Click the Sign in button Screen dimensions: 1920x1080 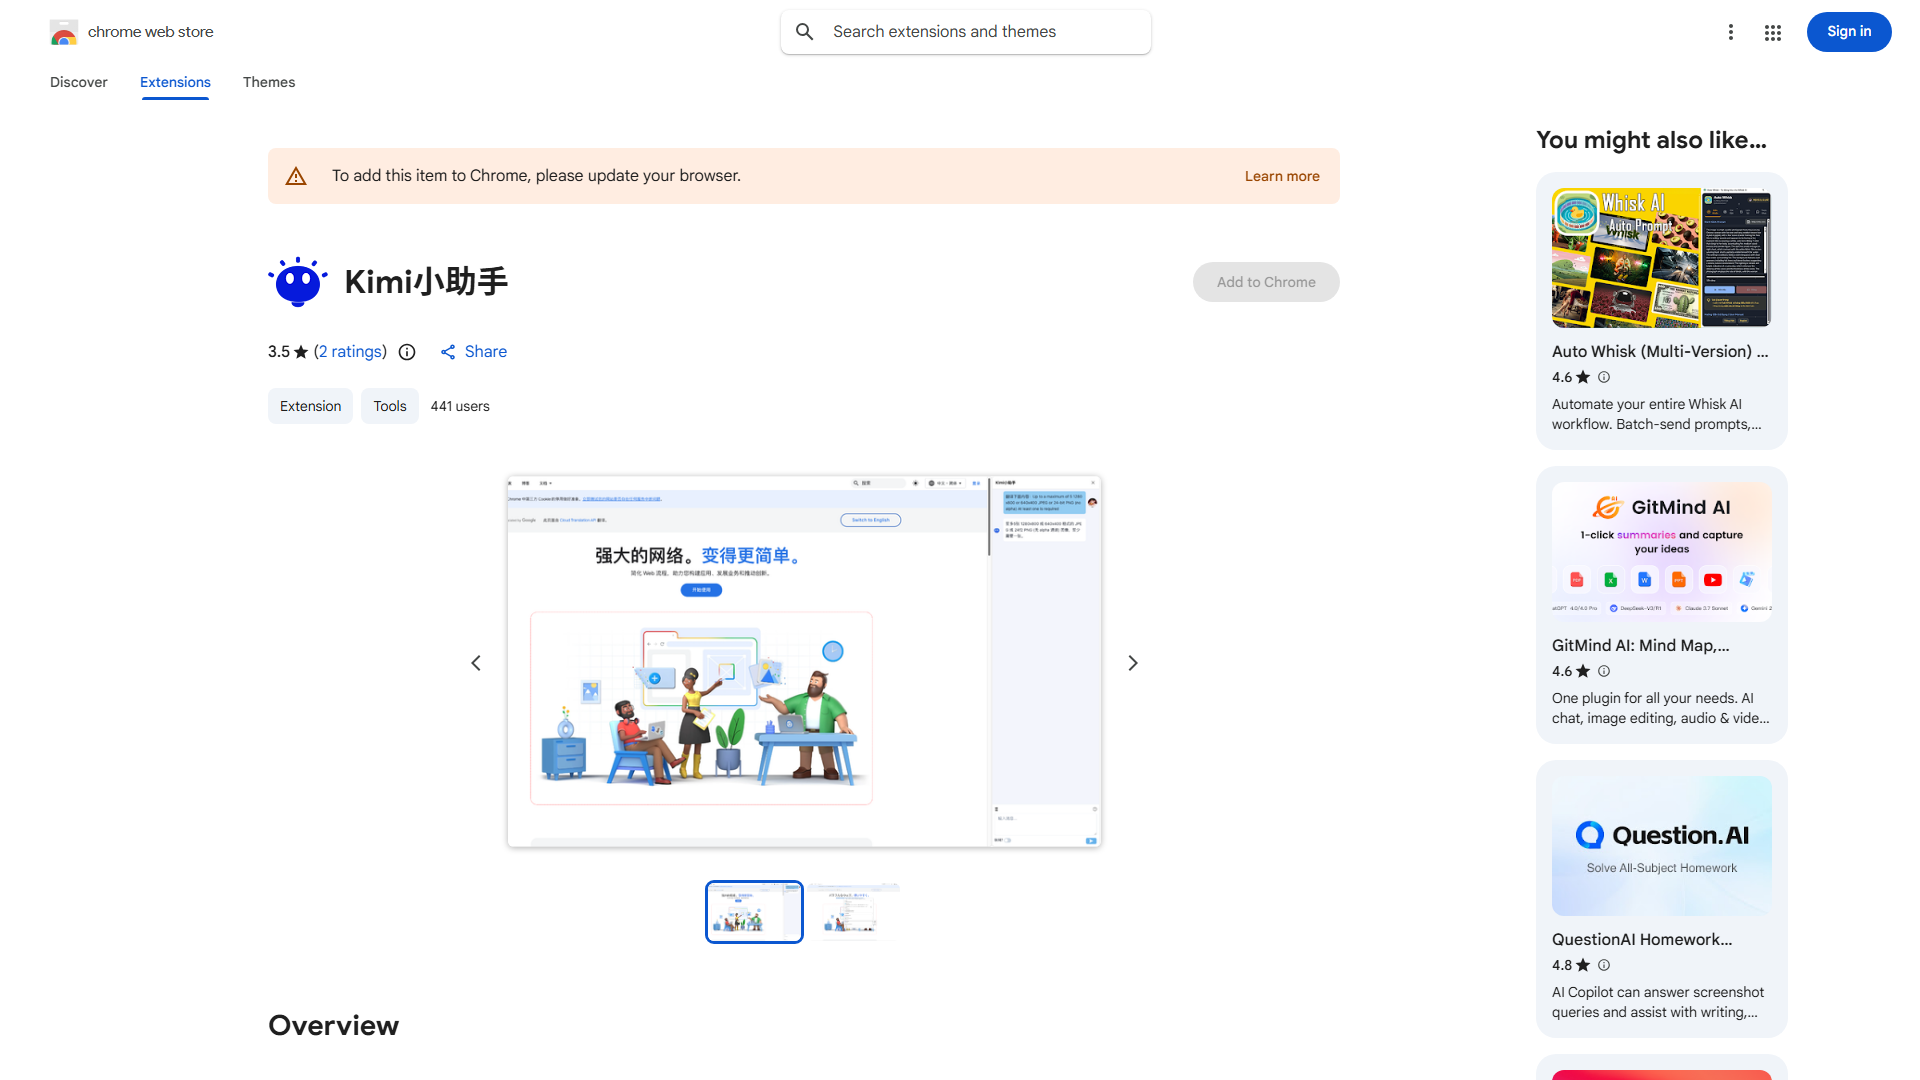click(x=1848, y=31)
